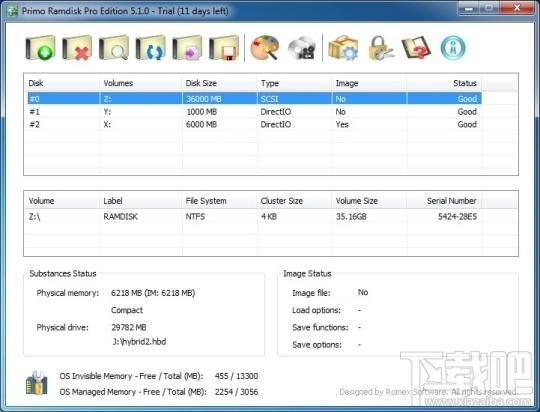Click the 6218 MB physical memory value

click(153, 293)
